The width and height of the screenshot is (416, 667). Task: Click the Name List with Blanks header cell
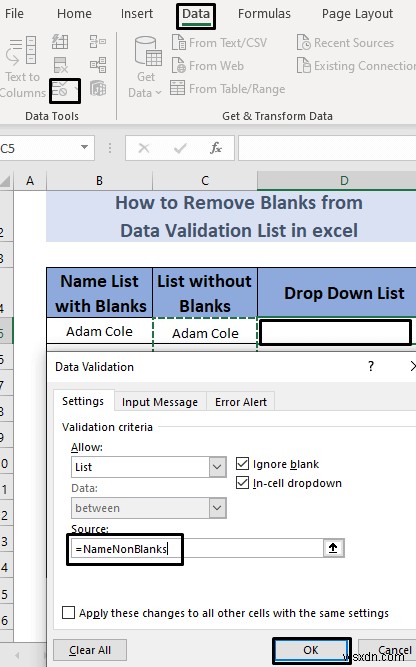100,293
